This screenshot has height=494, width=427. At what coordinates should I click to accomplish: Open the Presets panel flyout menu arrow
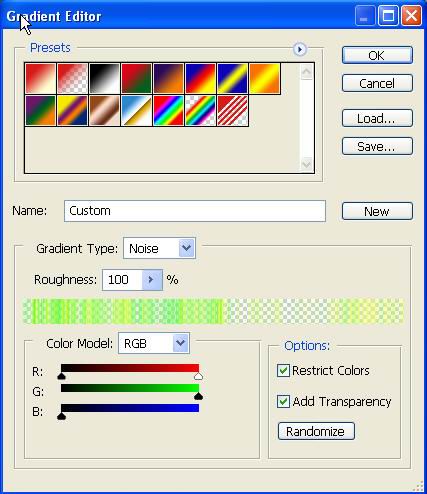pyautogui.click(x=299, y=49)
